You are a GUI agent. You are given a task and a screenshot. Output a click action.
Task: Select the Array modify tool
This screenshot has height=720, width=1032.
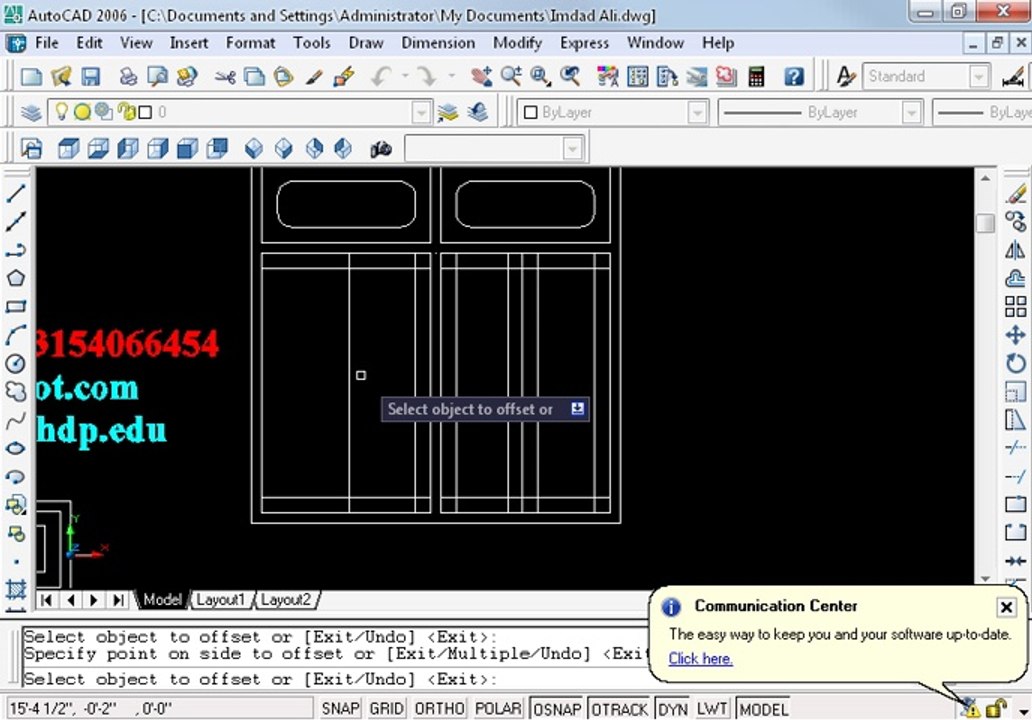coord(1016,307)
